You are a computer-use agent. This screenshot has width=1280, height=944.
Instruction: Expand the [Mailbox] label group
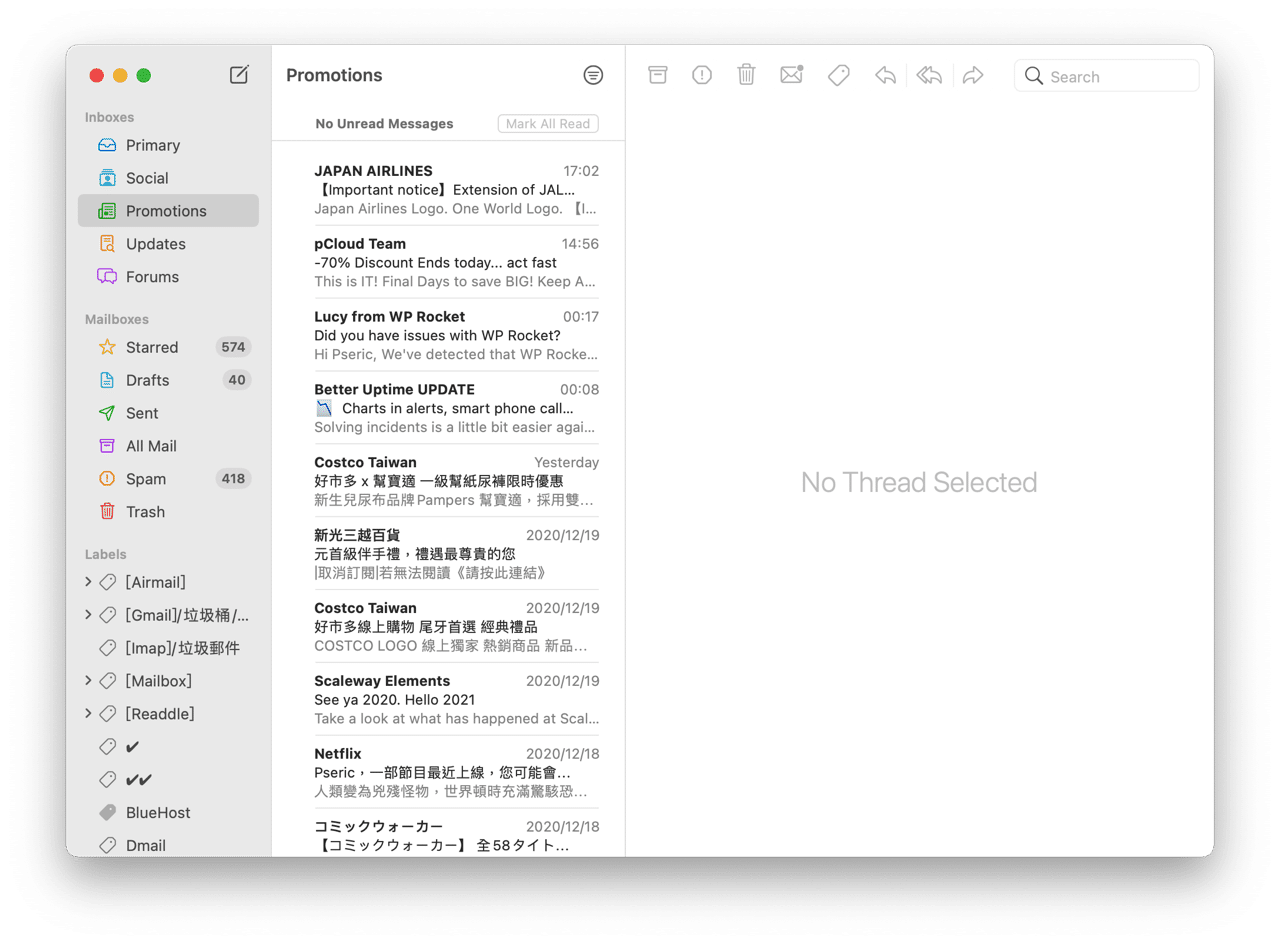(x=88, y=681)
